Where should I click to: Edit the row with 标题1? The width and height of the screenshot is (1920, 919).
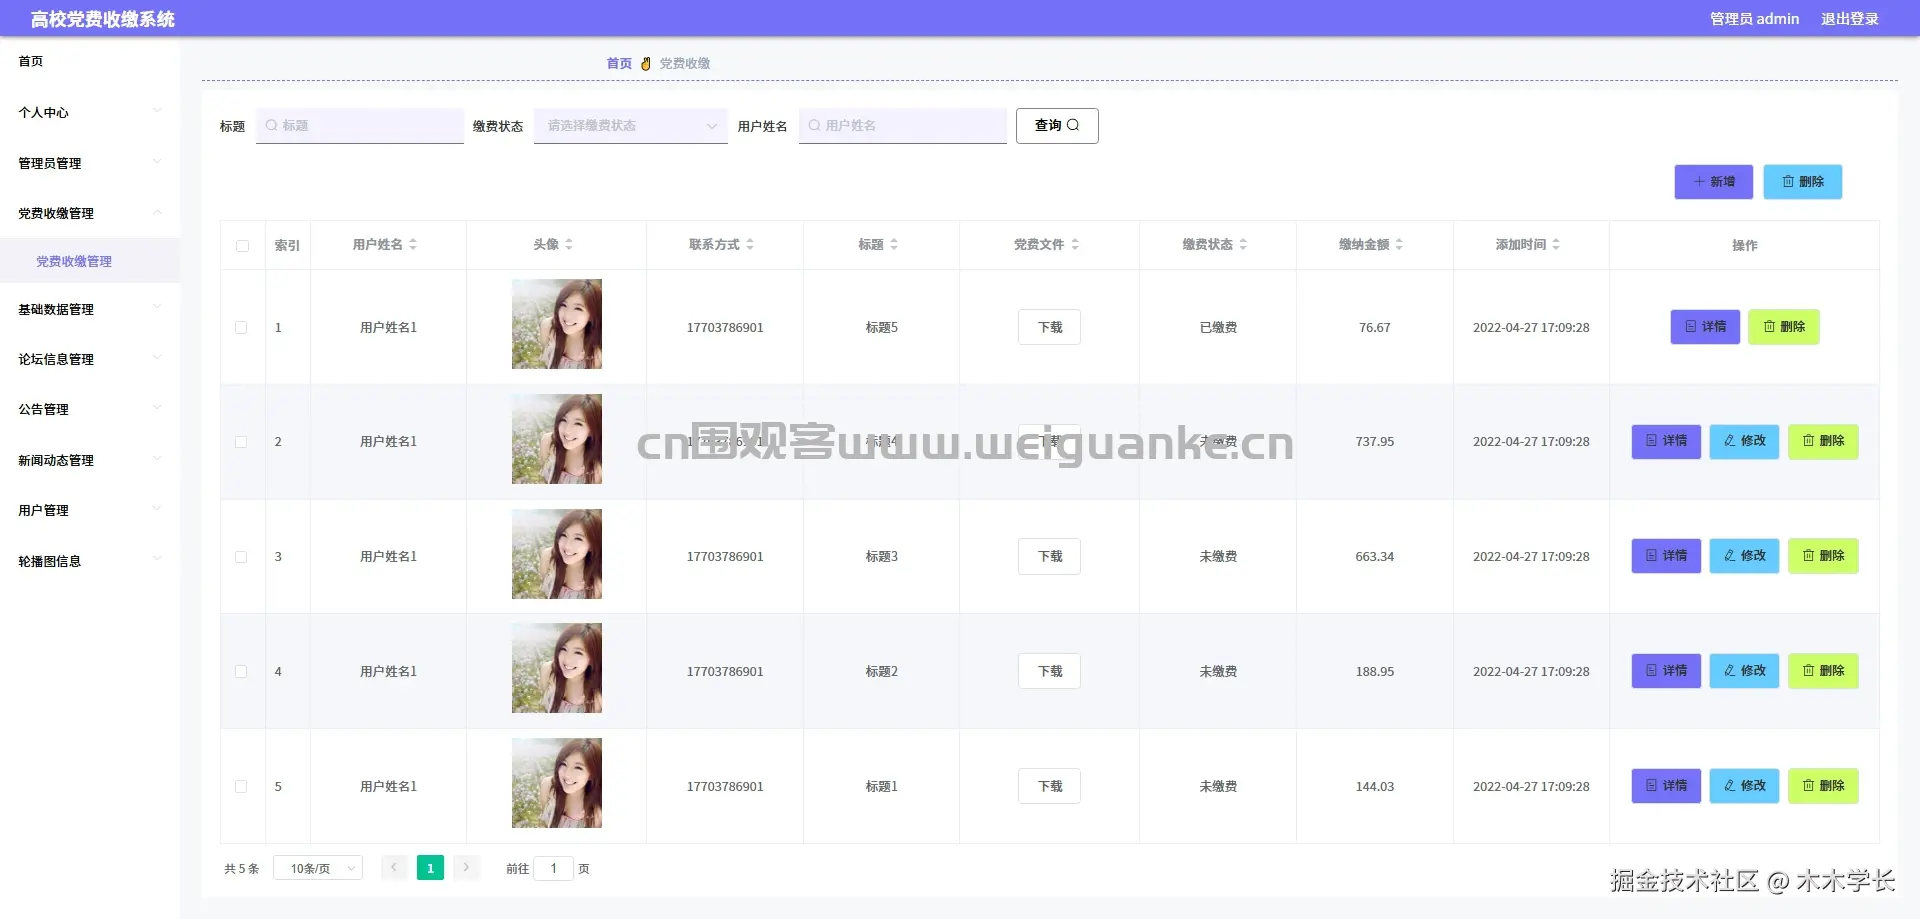click(x=1744, y=786)
